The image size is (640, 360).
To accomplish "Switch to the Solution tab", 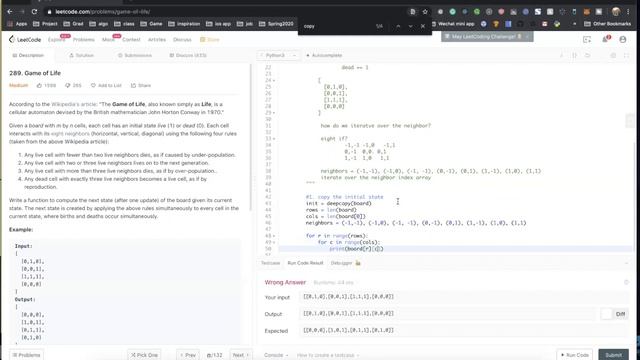I will point(81,55).
